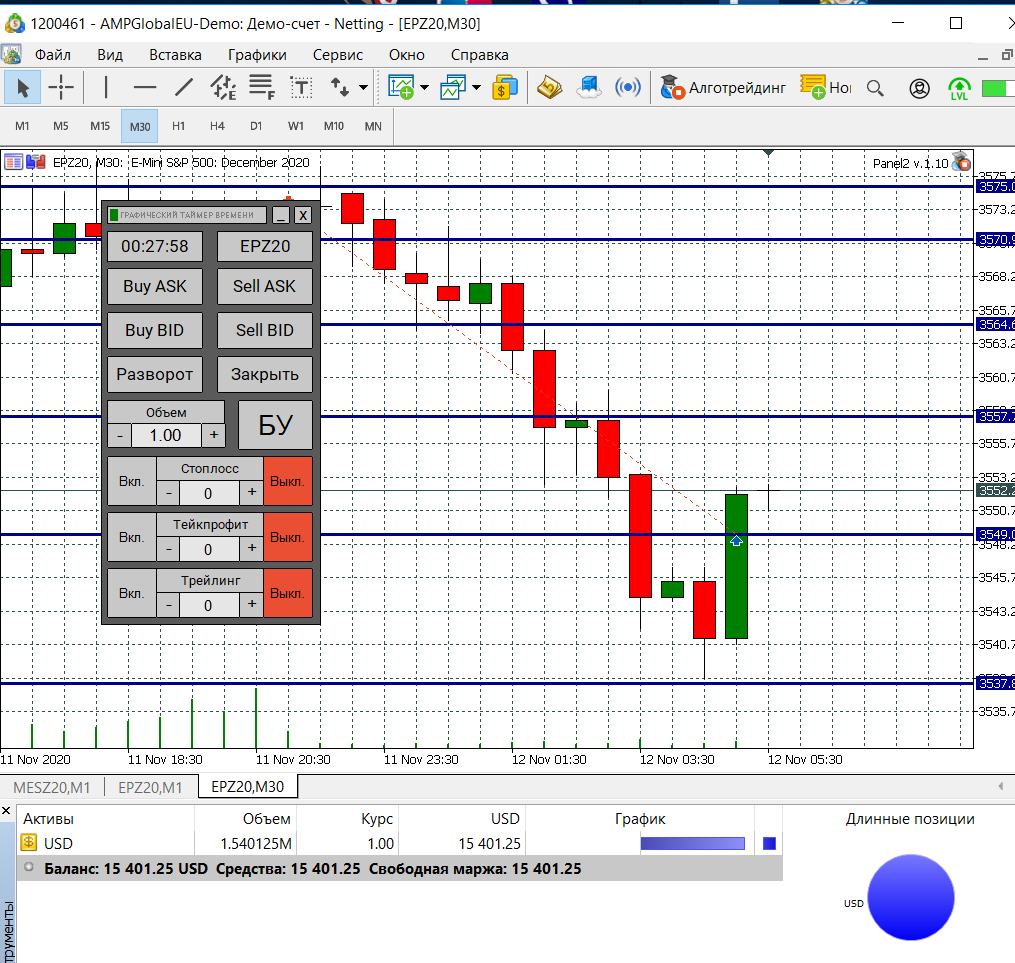The width and height of the screenshot is (1015, 963).
Task: Click the БУ breakeven button
Action: (x=276, y=425)
